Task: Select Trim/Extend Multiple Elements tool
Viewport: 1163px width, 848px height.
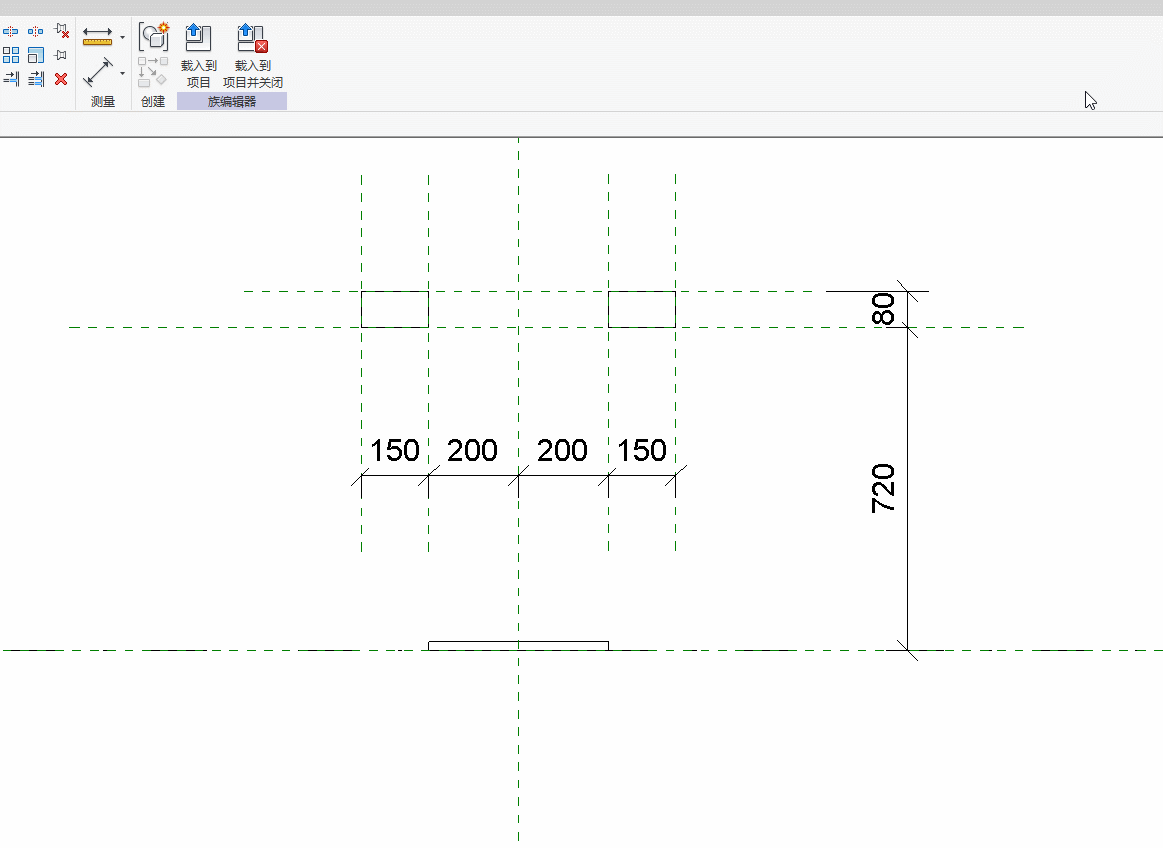Action: 36,79
